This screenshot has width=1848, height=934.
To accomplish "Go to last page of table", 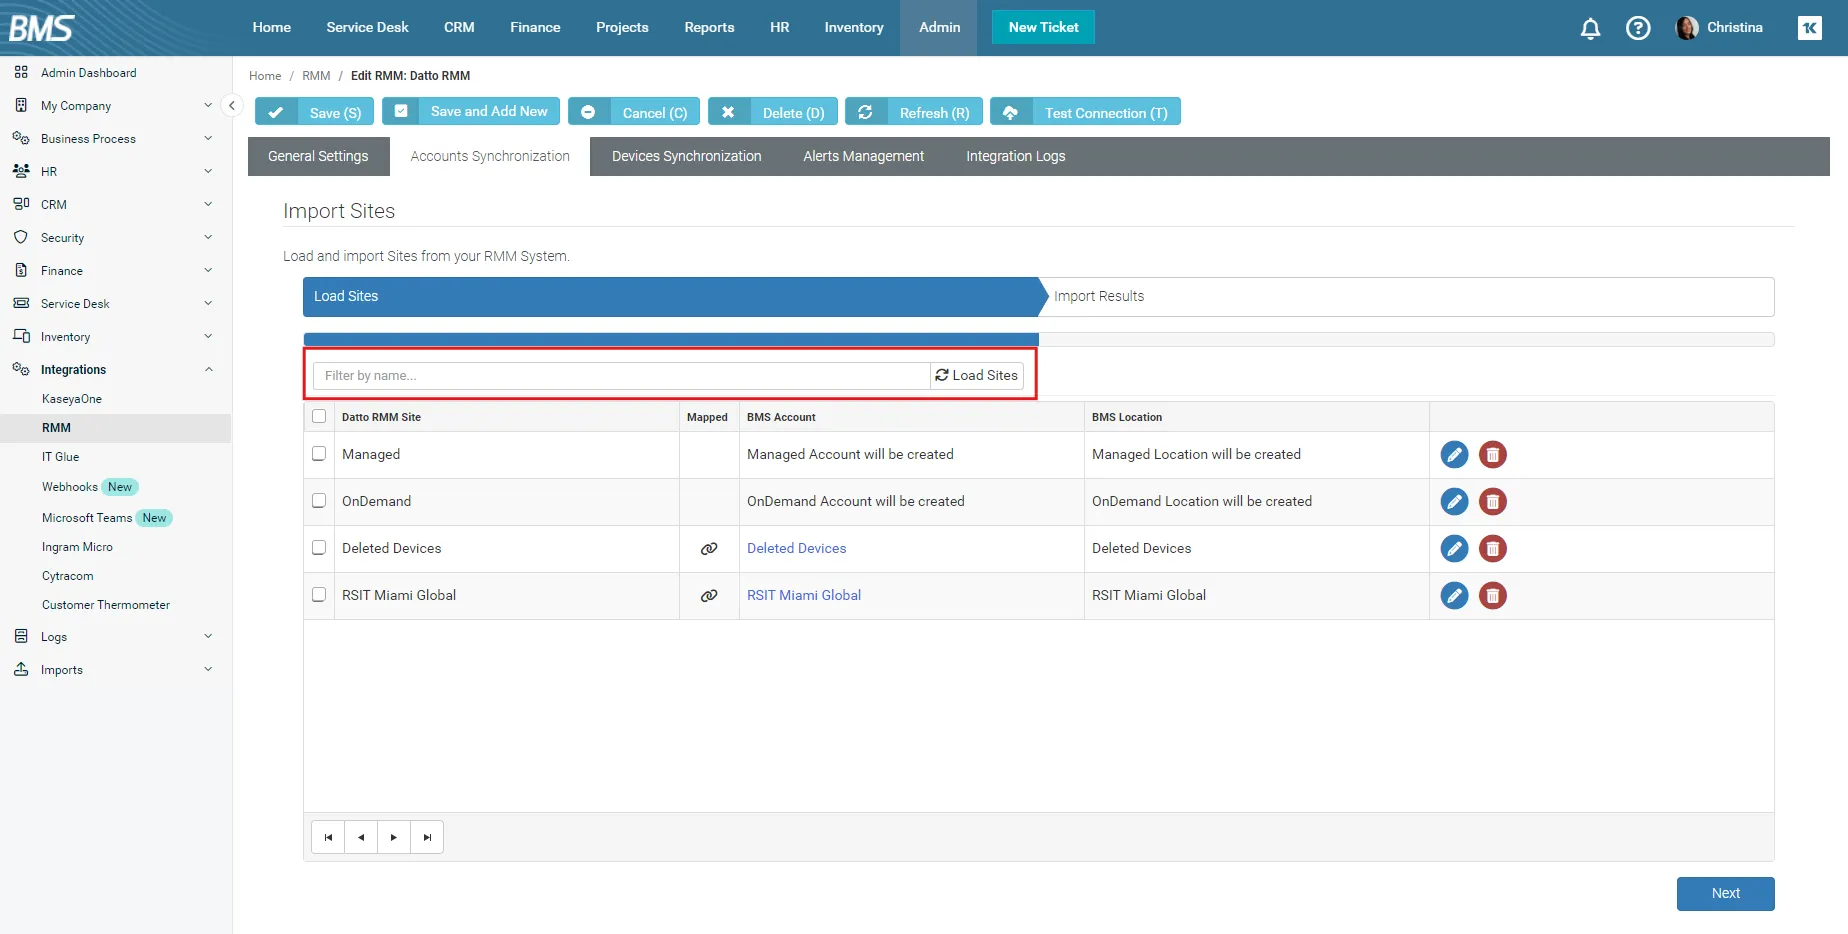I will point(427,837).
